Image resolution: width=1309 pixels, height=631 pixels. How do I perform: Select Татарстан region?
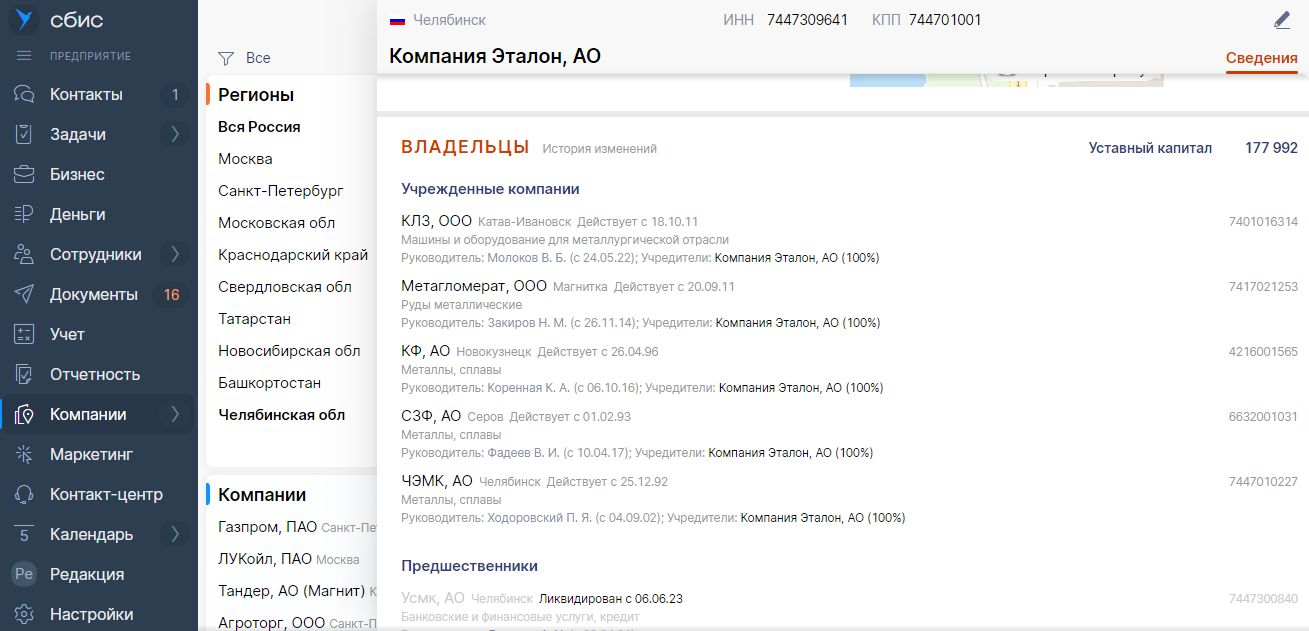(x=254, y=319)
